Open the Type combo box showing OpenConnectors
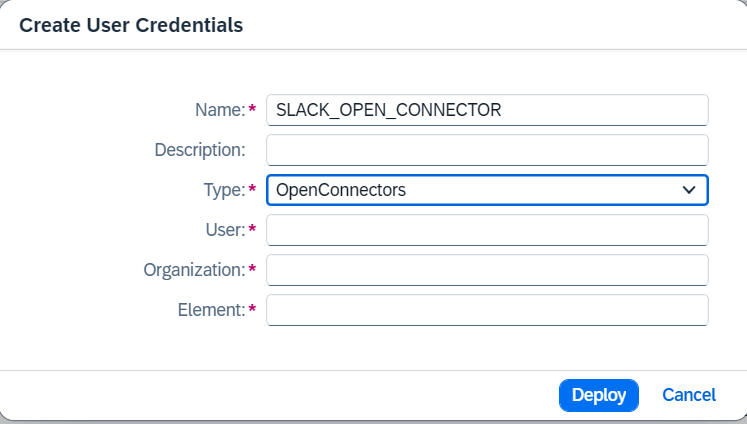 (x=470, y=190)
